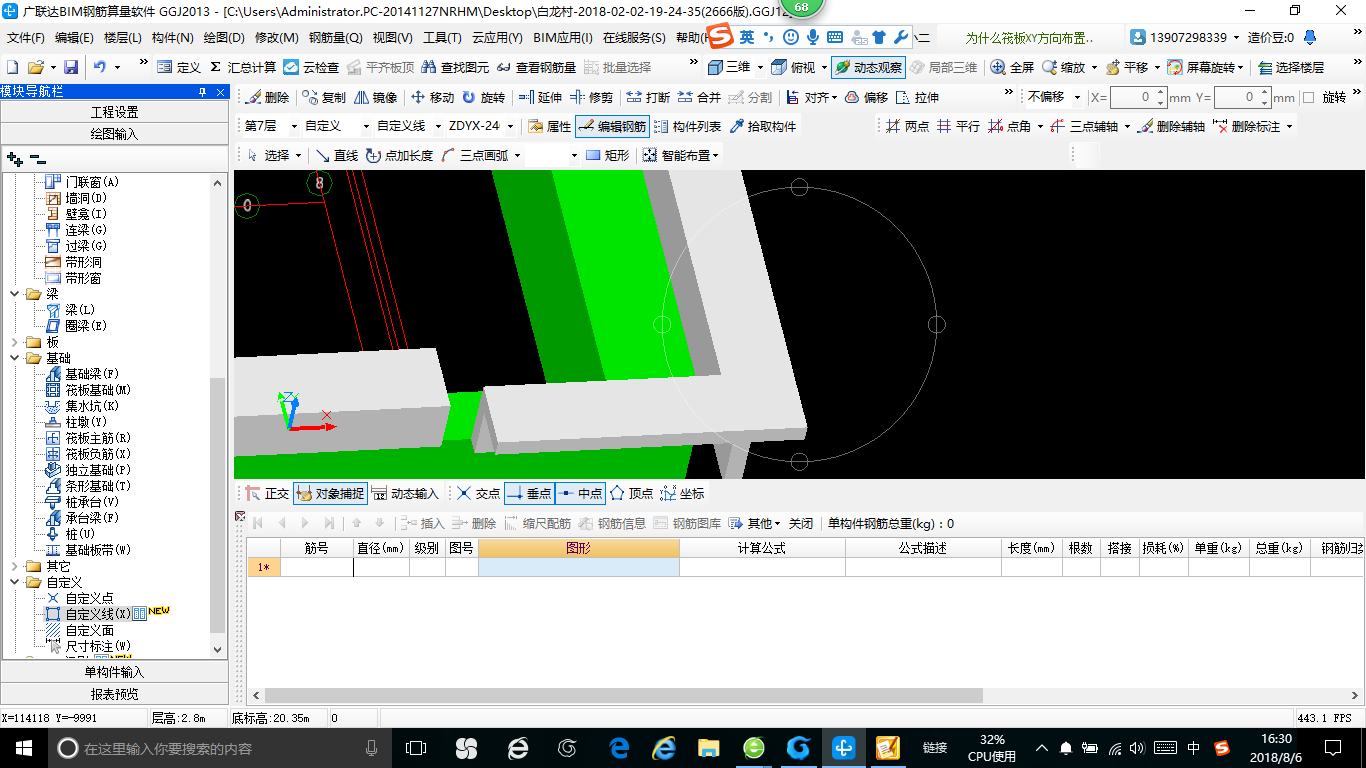The width and height of the screenshot is (1366, 768).
Task: Toggle 编辑钢筋 edit rebar panel
Action: [x=612, y=126]
